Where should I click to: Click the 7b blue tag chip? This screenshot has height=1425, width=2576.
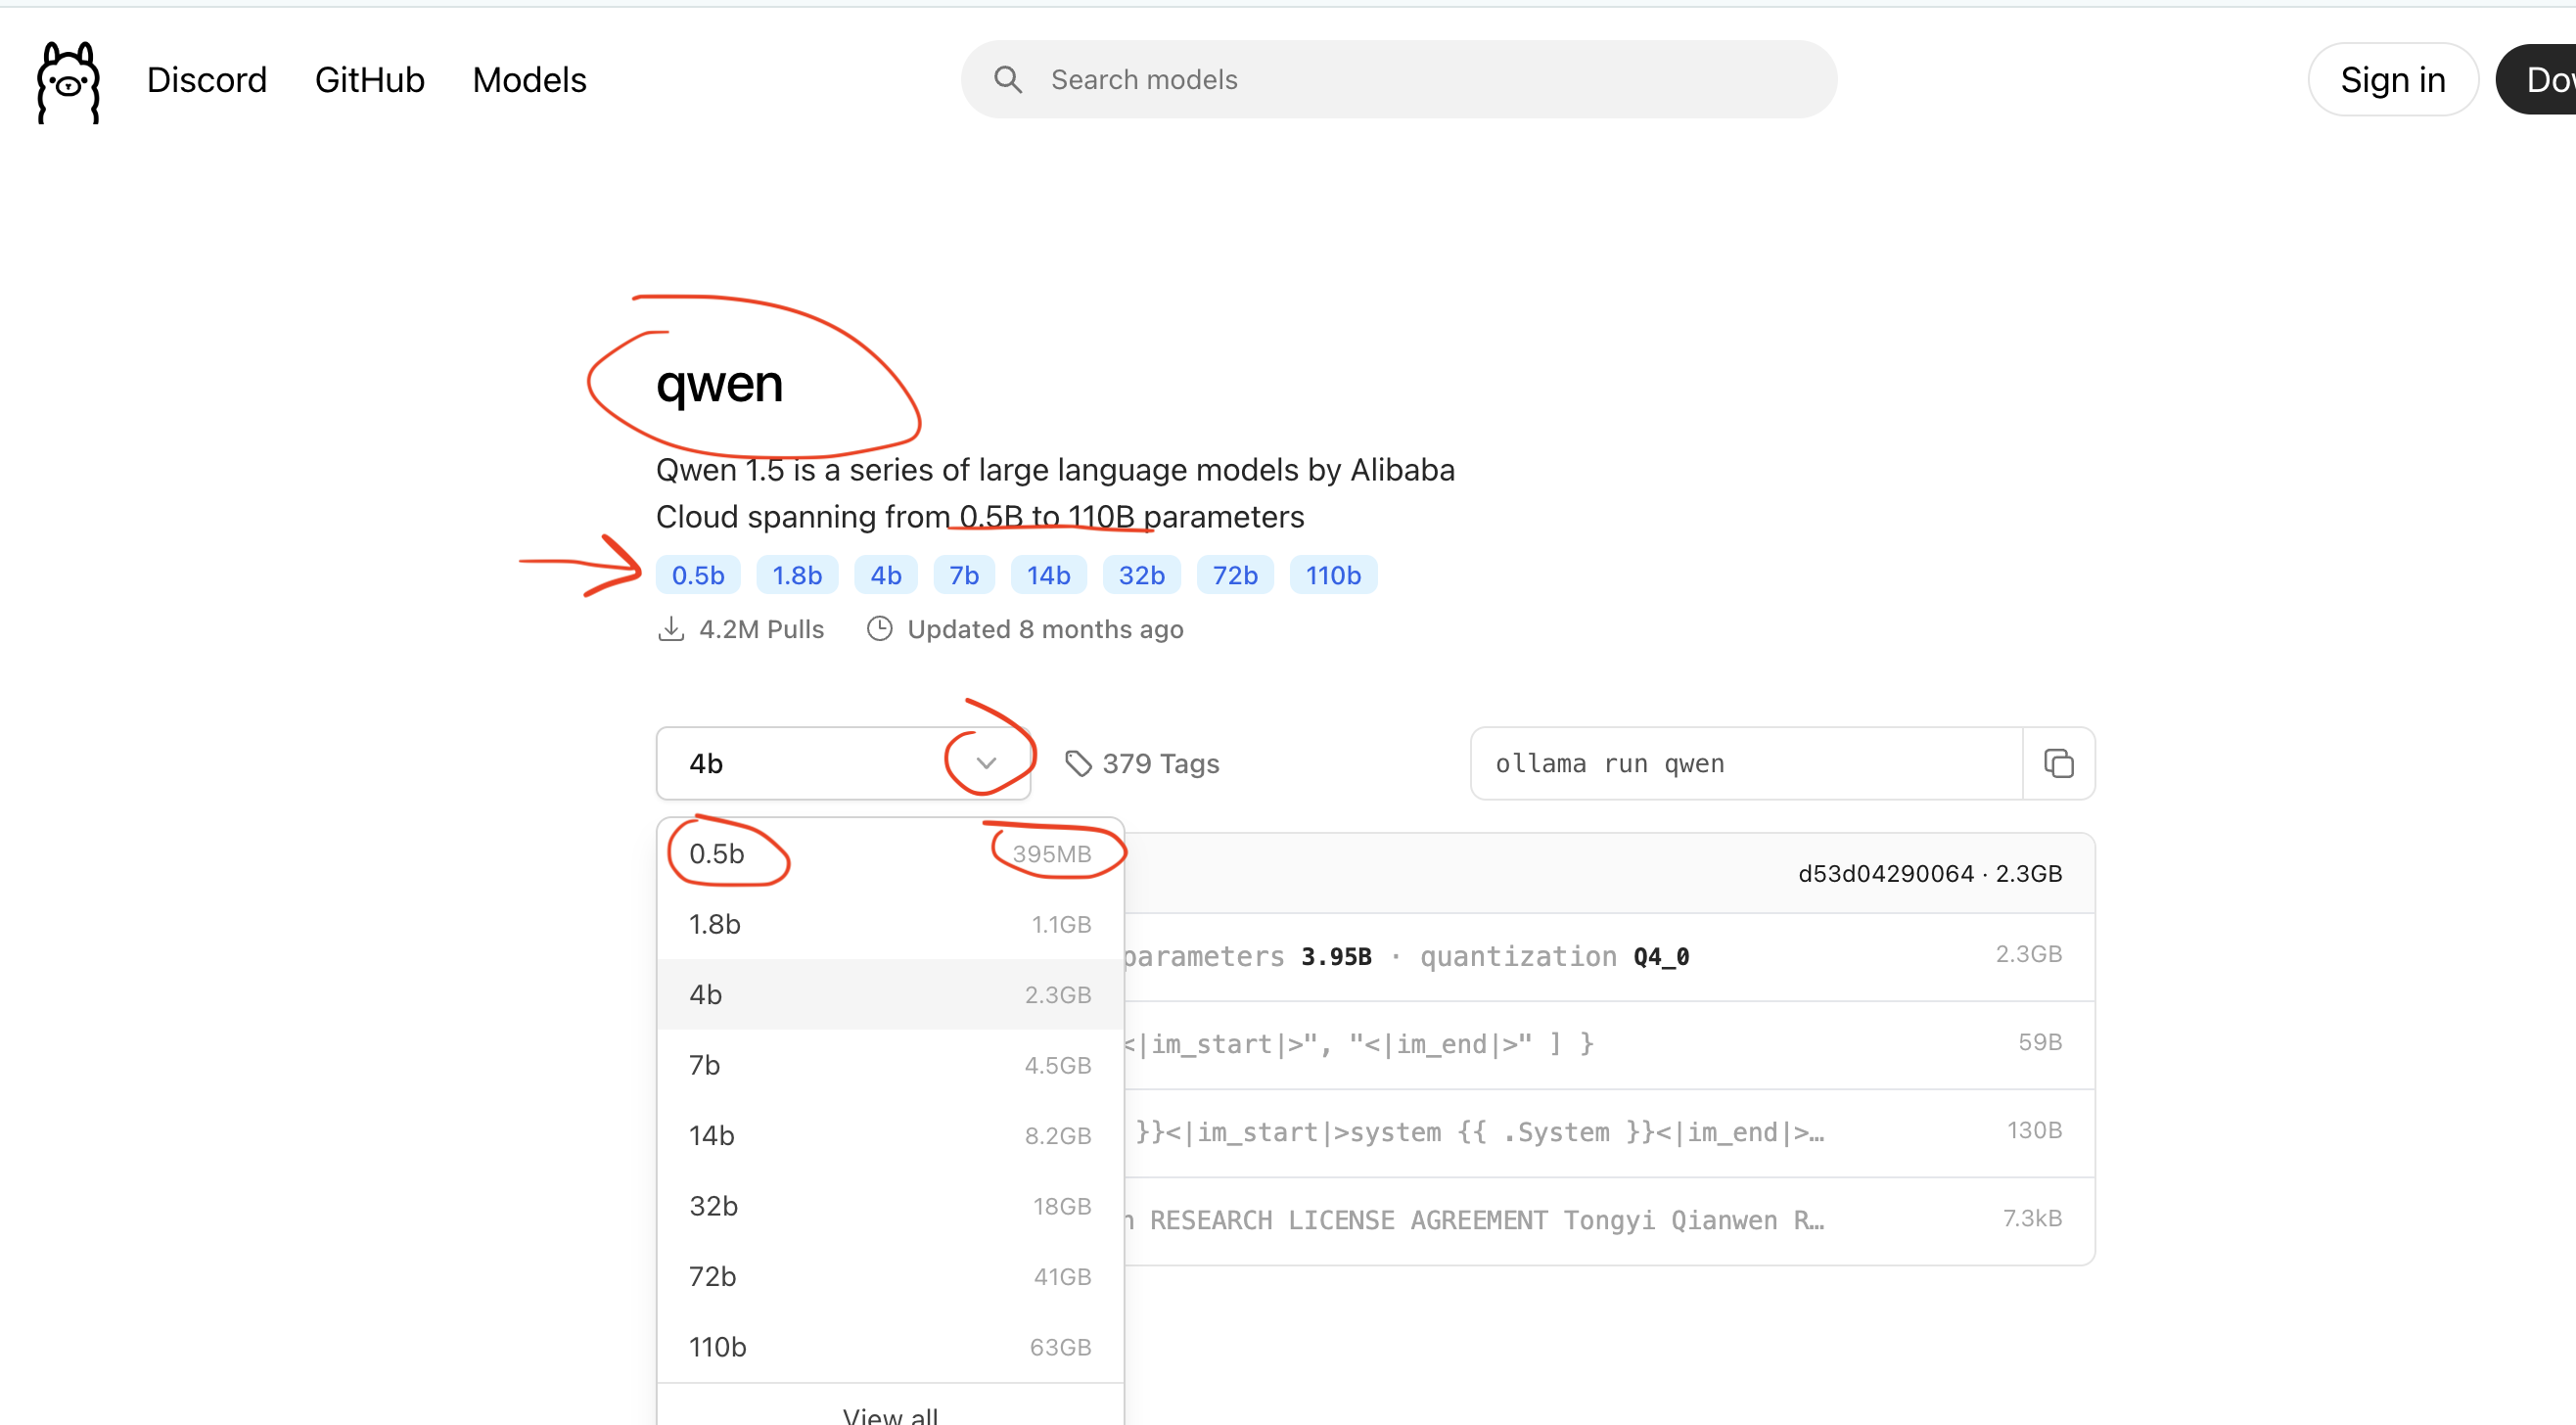pos(964,575)
